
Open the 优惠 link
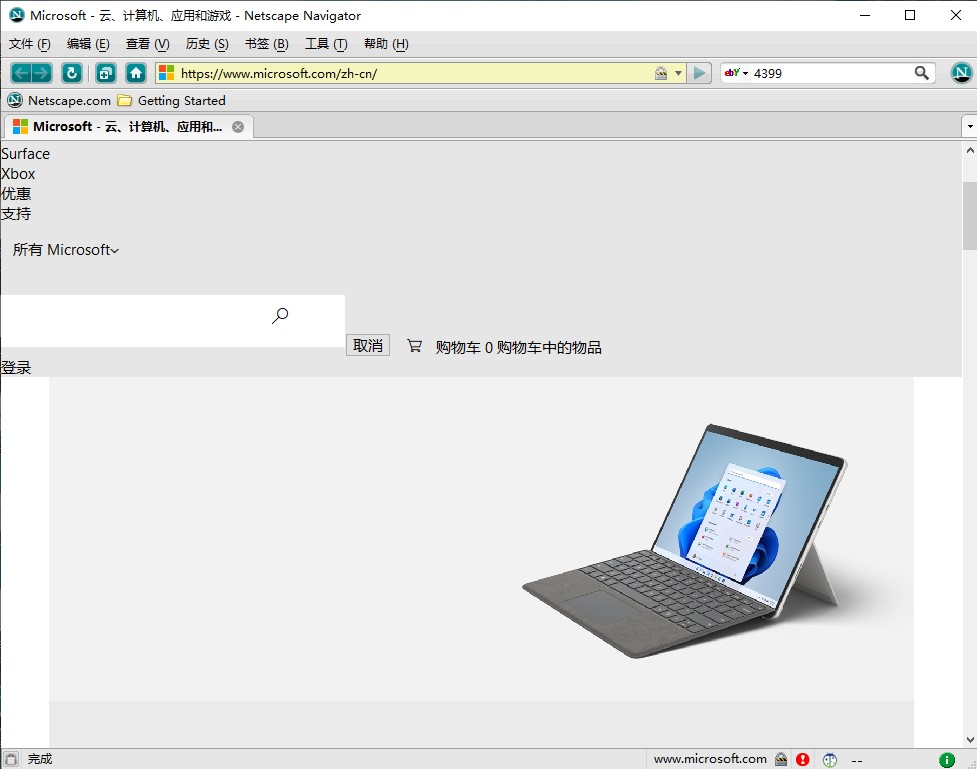pyautogui.click(x=16, y=194)
